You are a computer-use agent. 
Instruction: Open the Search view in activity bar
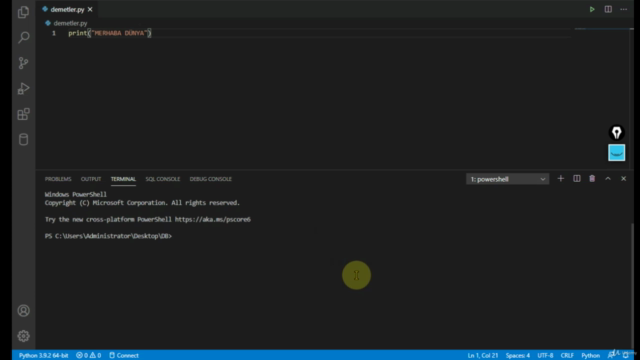(x=24, y=38)
